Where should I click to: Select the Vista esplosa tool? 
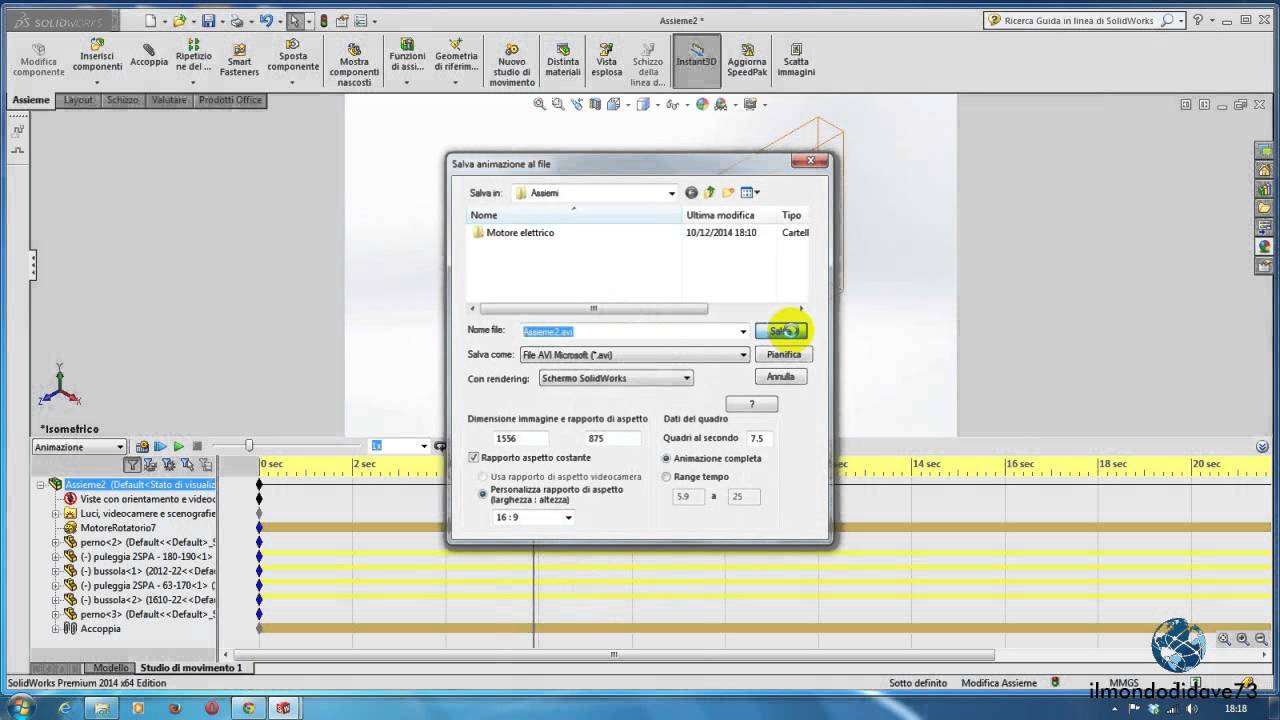(x=607, y=60)
